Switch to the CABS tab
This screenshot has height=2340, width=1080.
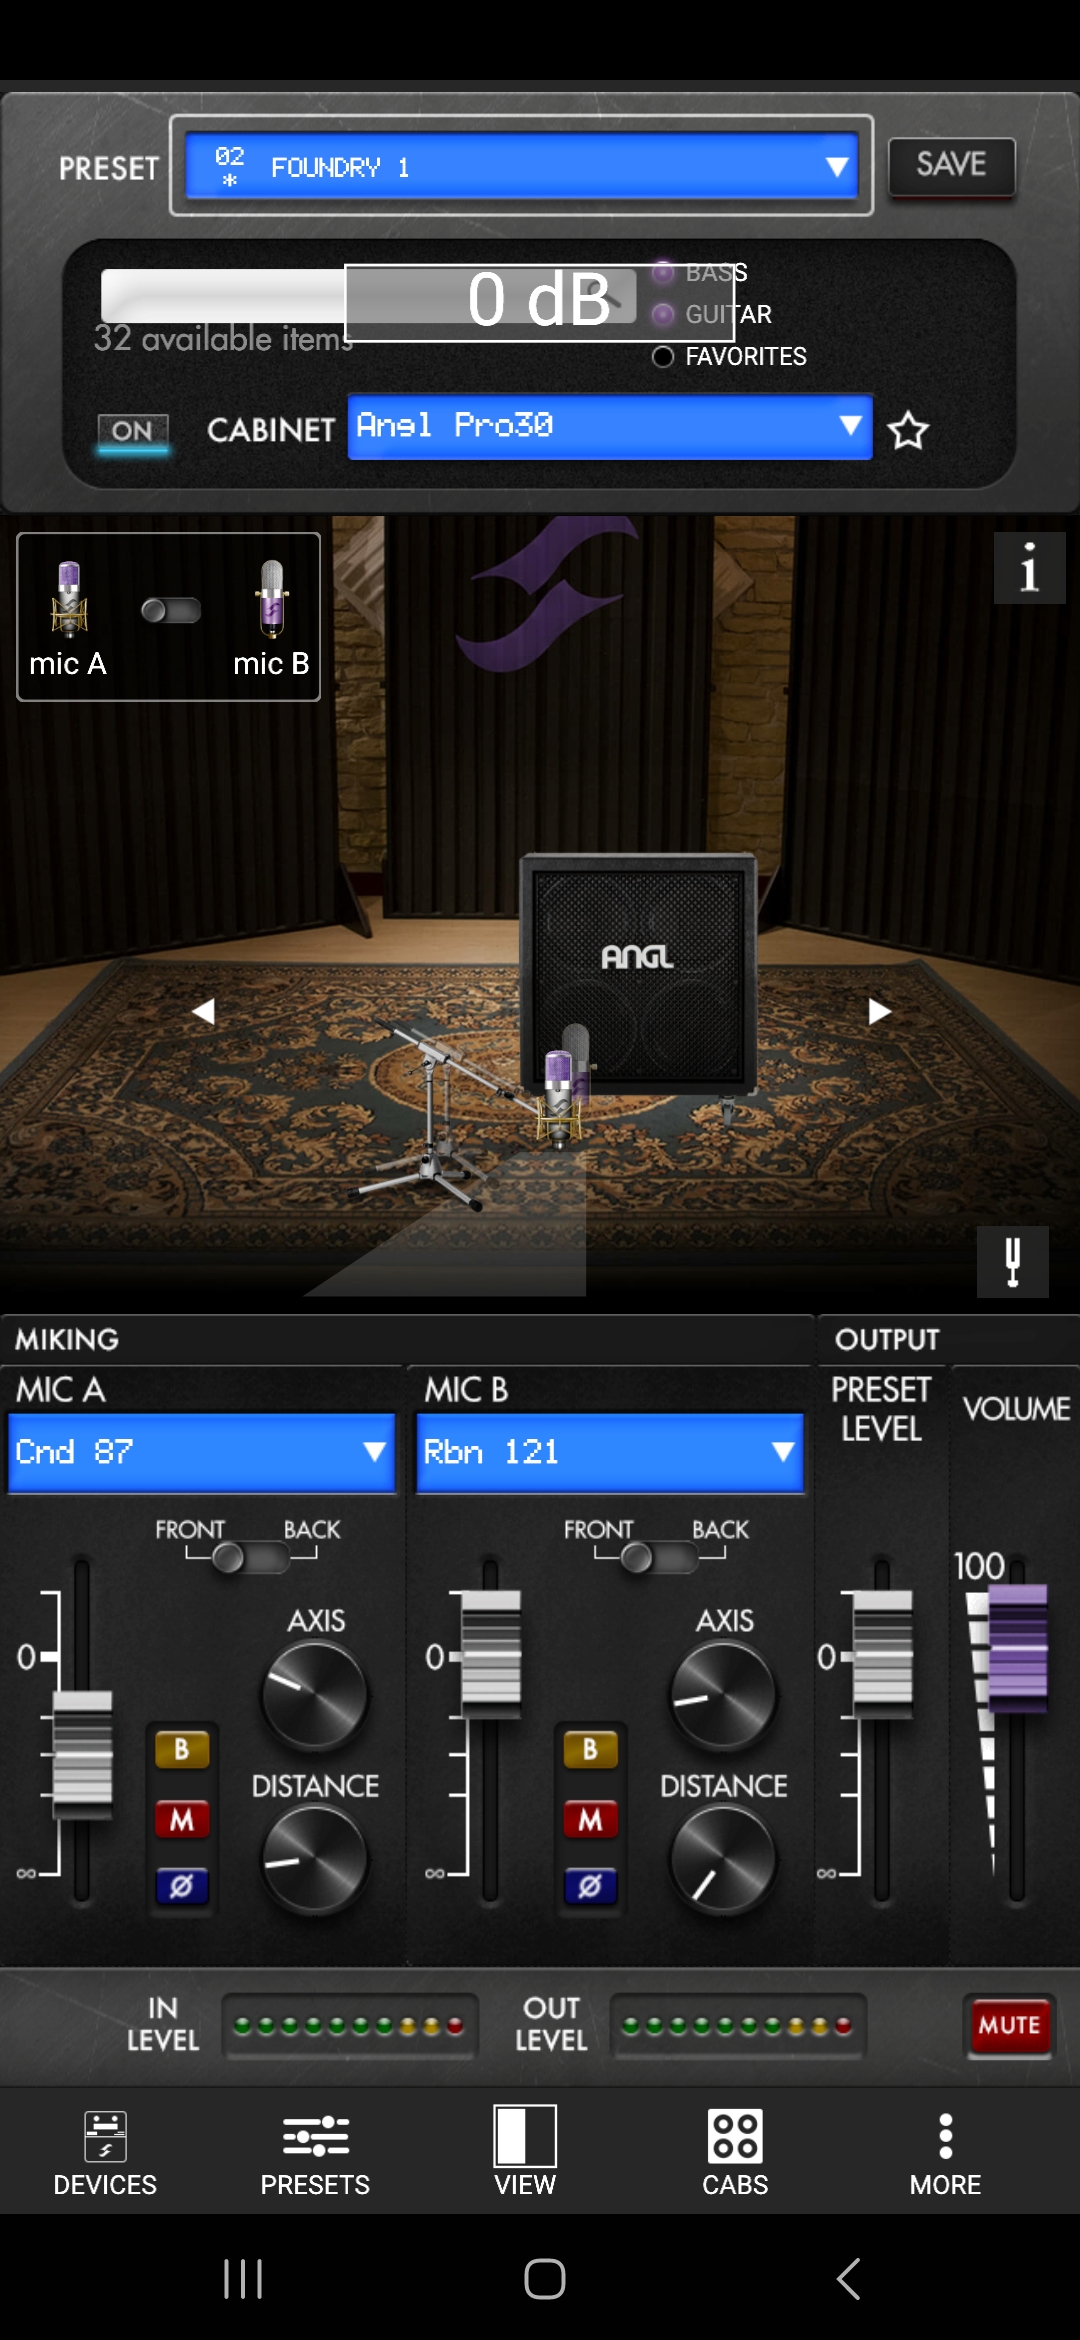click(735, 2152)
